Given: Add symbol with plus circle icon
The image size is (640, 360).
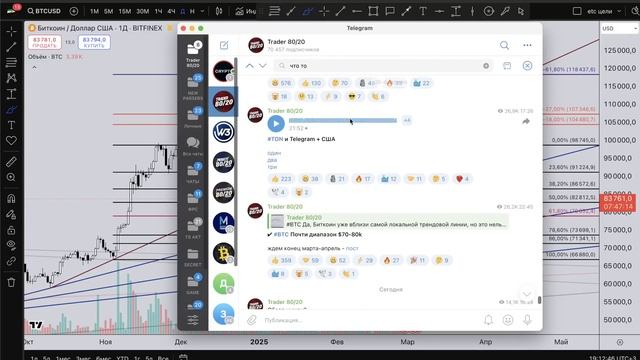Looking at the screenshot, I should [x=74, y=11].
